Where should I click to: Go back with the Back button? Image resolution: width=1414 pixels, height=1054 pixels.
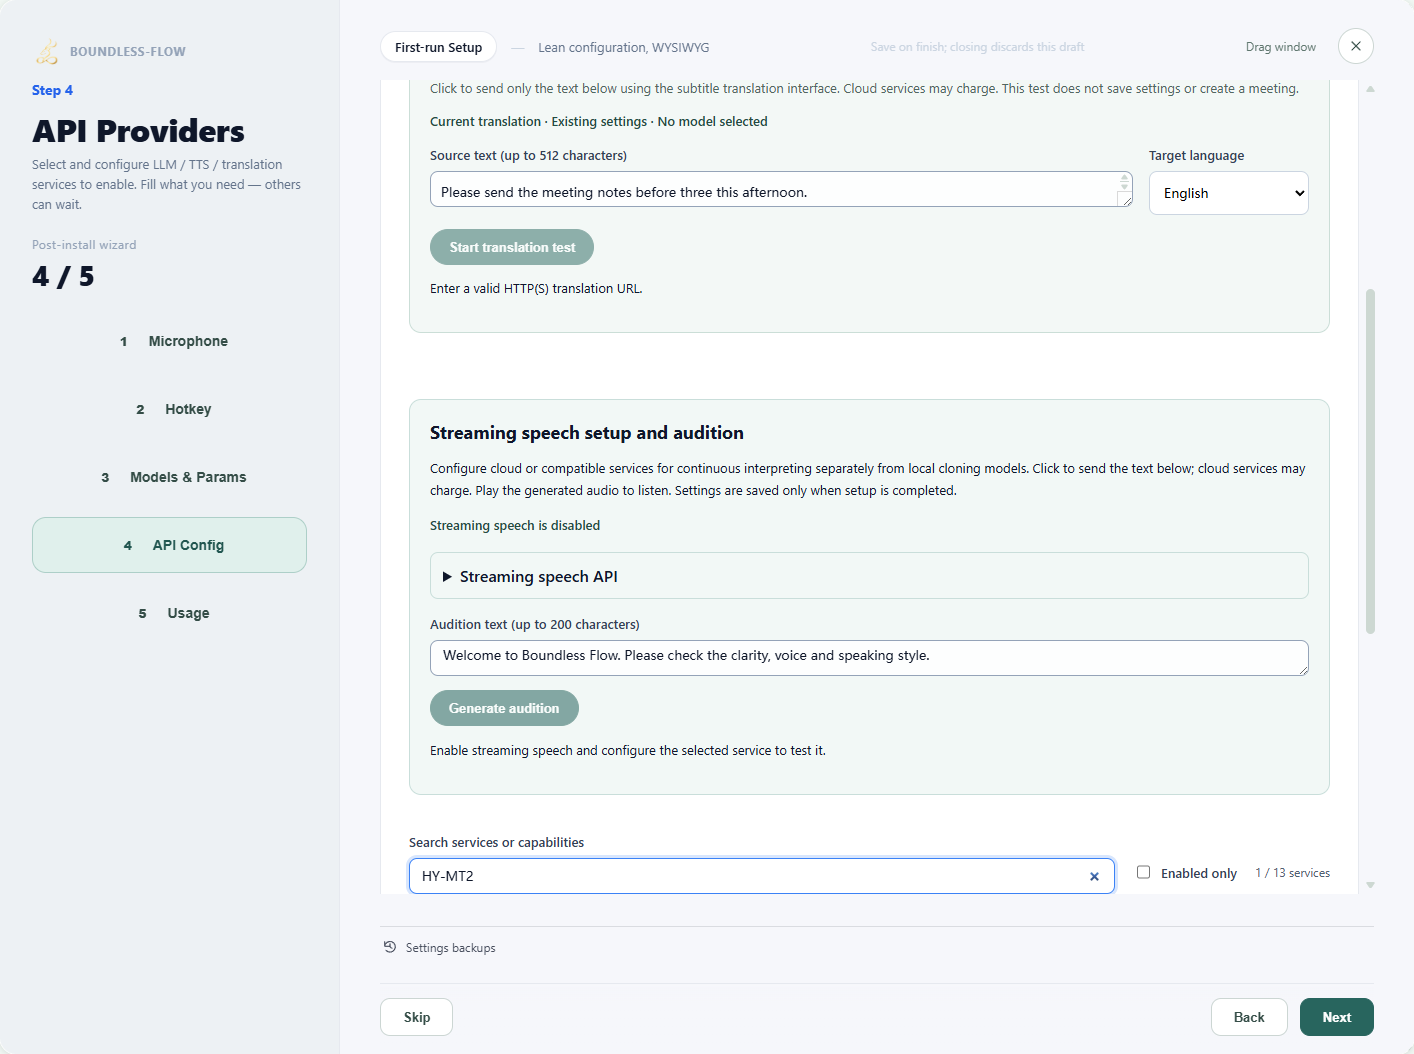click(x=1249, y=1017)
